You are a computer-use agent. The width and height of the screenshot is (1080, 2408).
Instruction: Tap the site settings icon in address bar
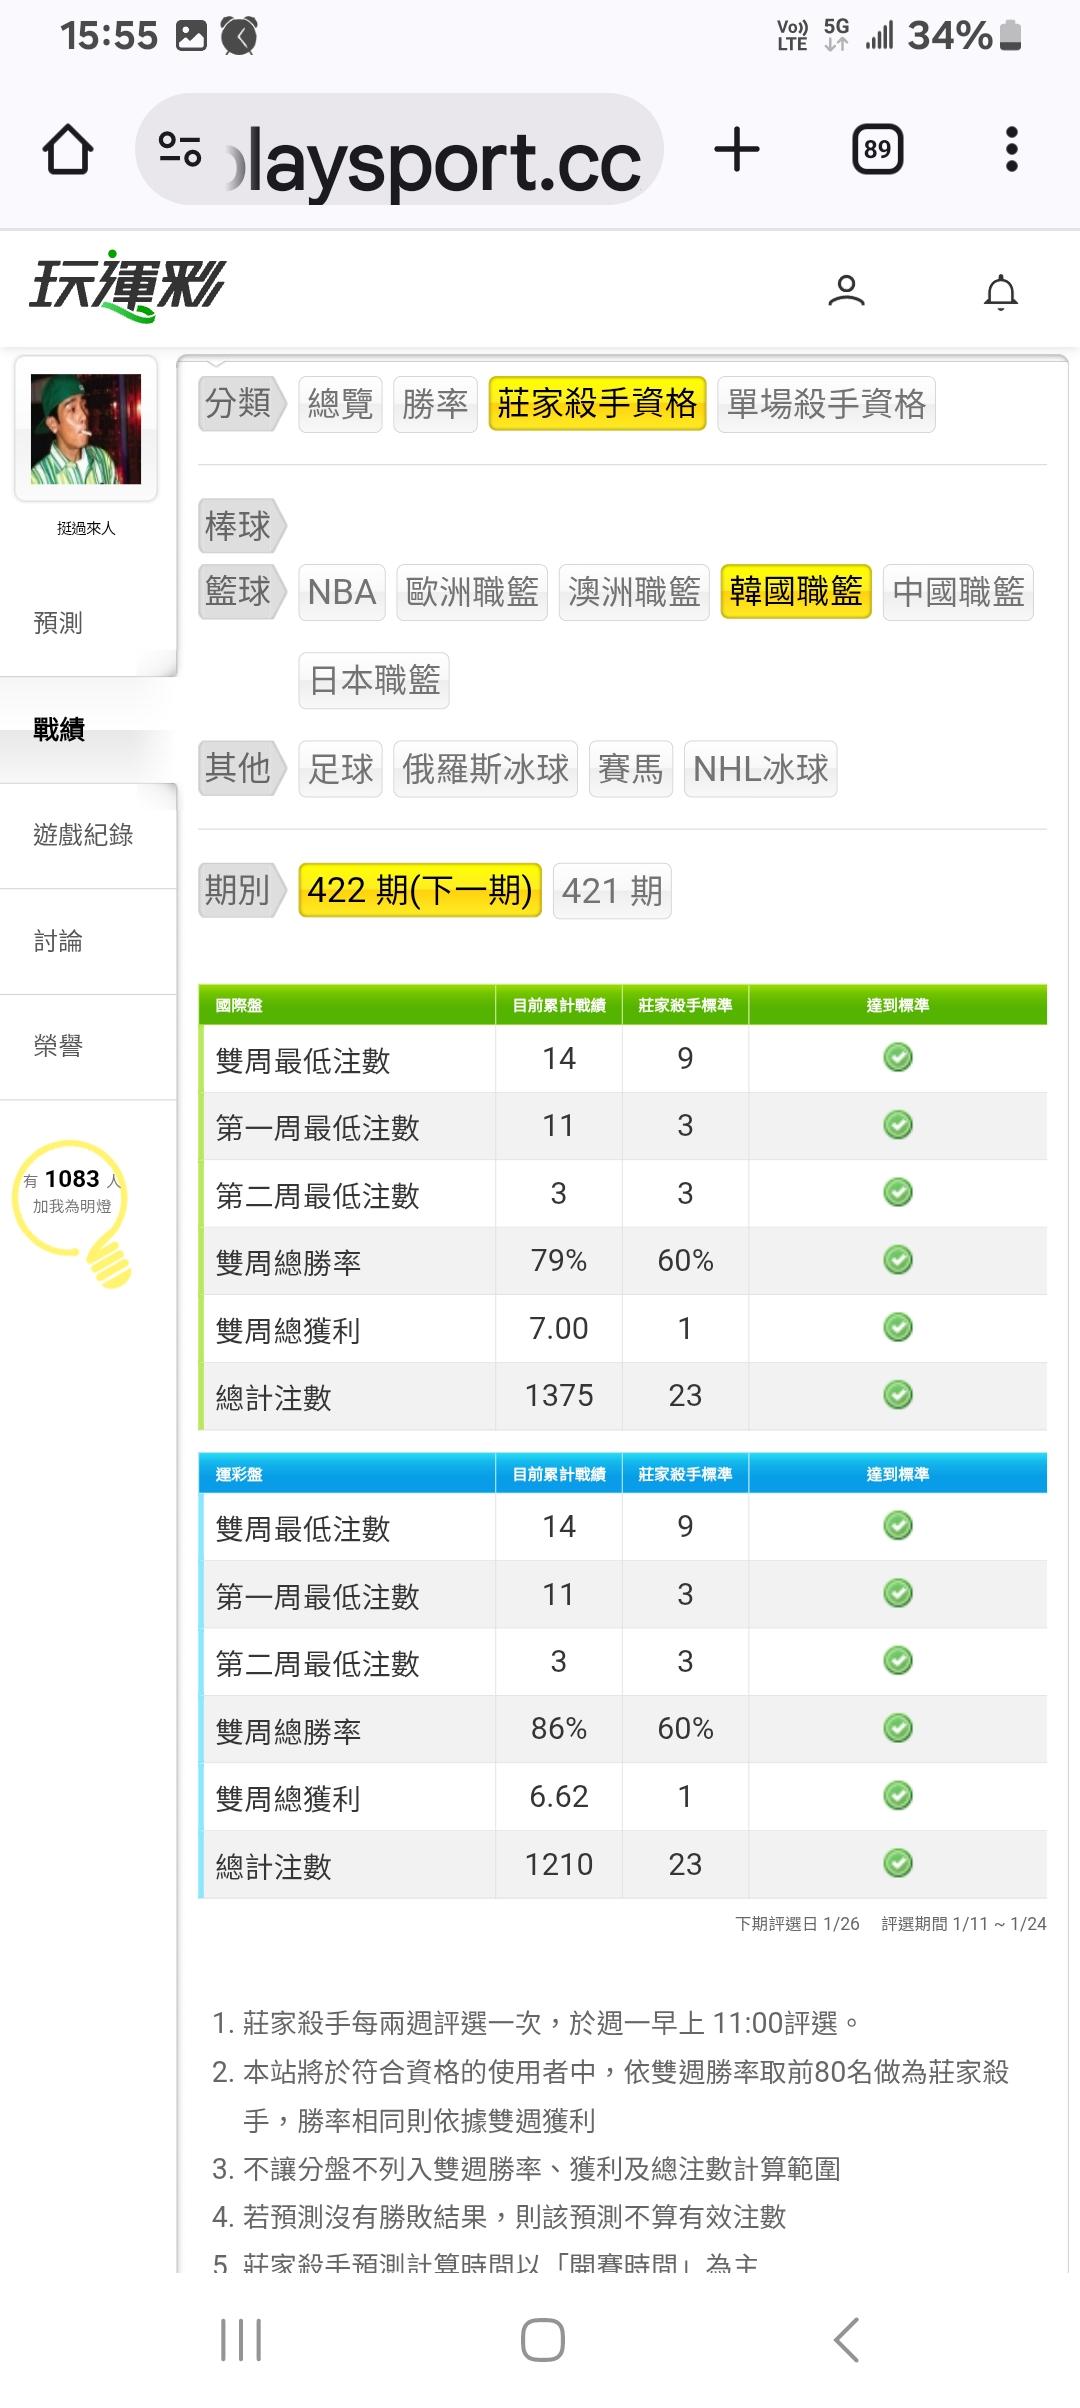(x=180, y=150)
